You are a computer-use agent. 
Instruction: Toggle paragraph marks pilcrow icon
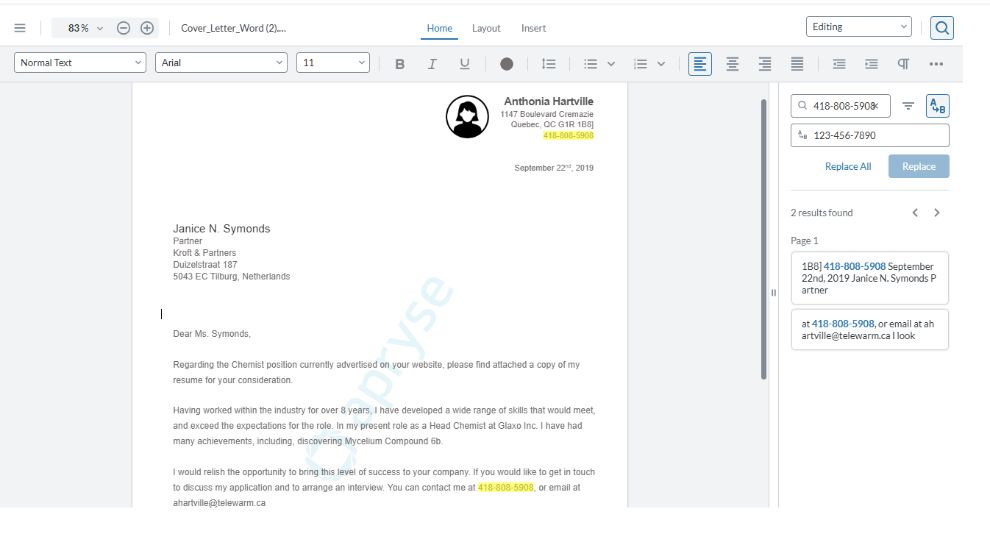(x=904, y=64)
